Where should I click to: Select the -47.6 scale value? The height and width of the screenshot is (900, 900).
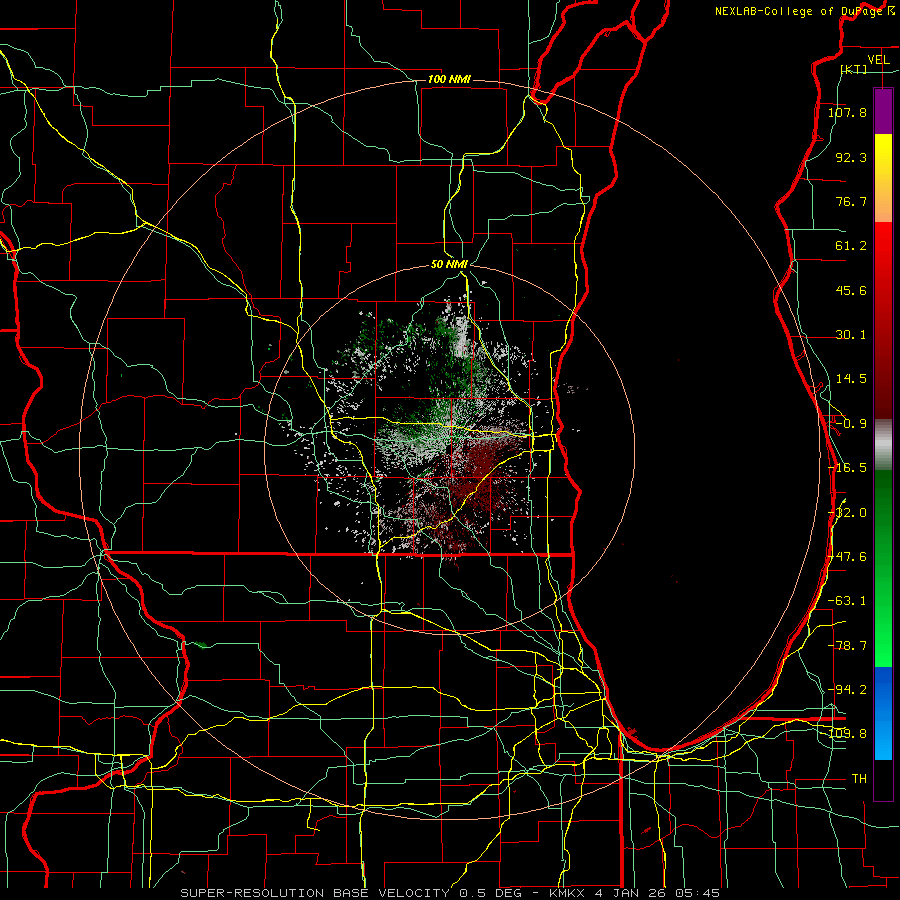pyautogui.click(x=847, y=557)
